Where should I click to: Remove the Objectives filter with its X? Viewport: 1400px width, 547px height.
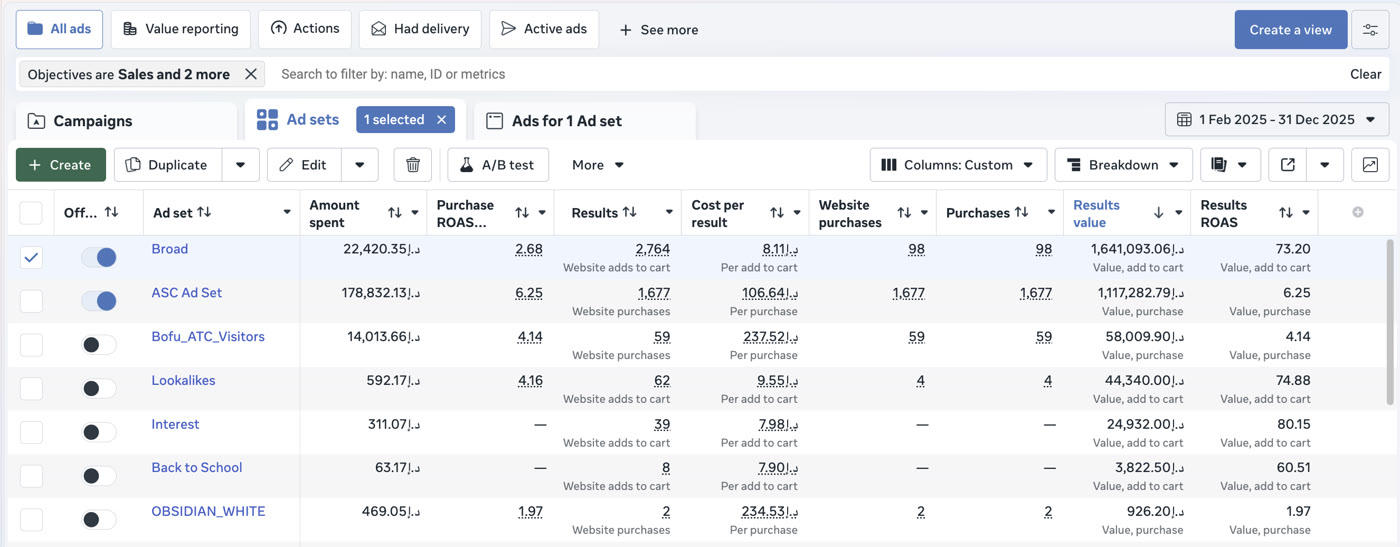point(251,74)
